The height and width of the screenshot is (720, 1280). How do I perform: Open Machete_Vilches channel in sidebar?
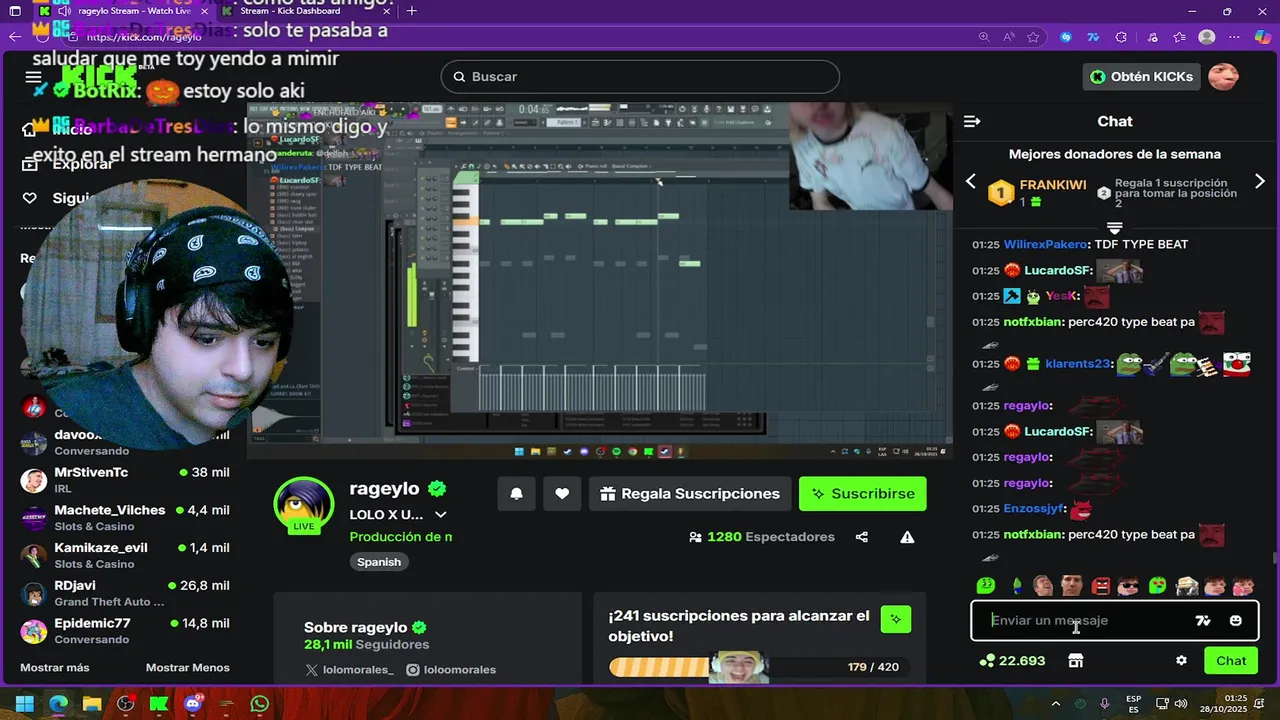click(125, 518)
